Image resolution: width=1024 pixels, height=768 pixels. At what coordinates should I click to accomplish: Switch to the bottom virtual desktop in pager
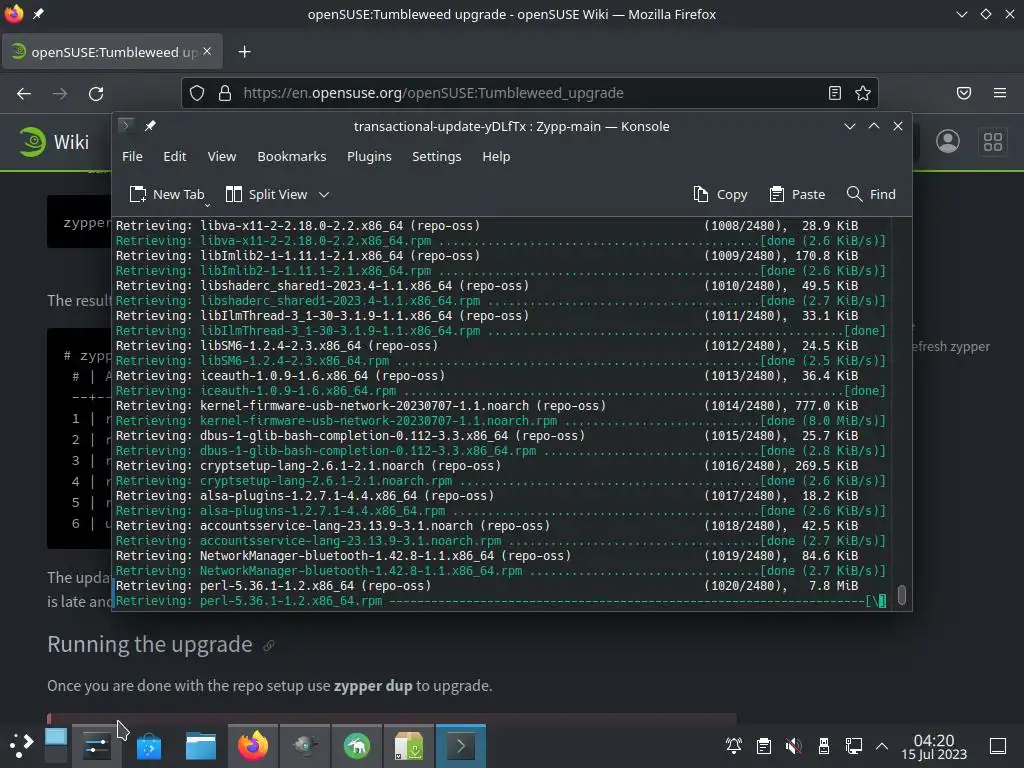click(56, 754)
